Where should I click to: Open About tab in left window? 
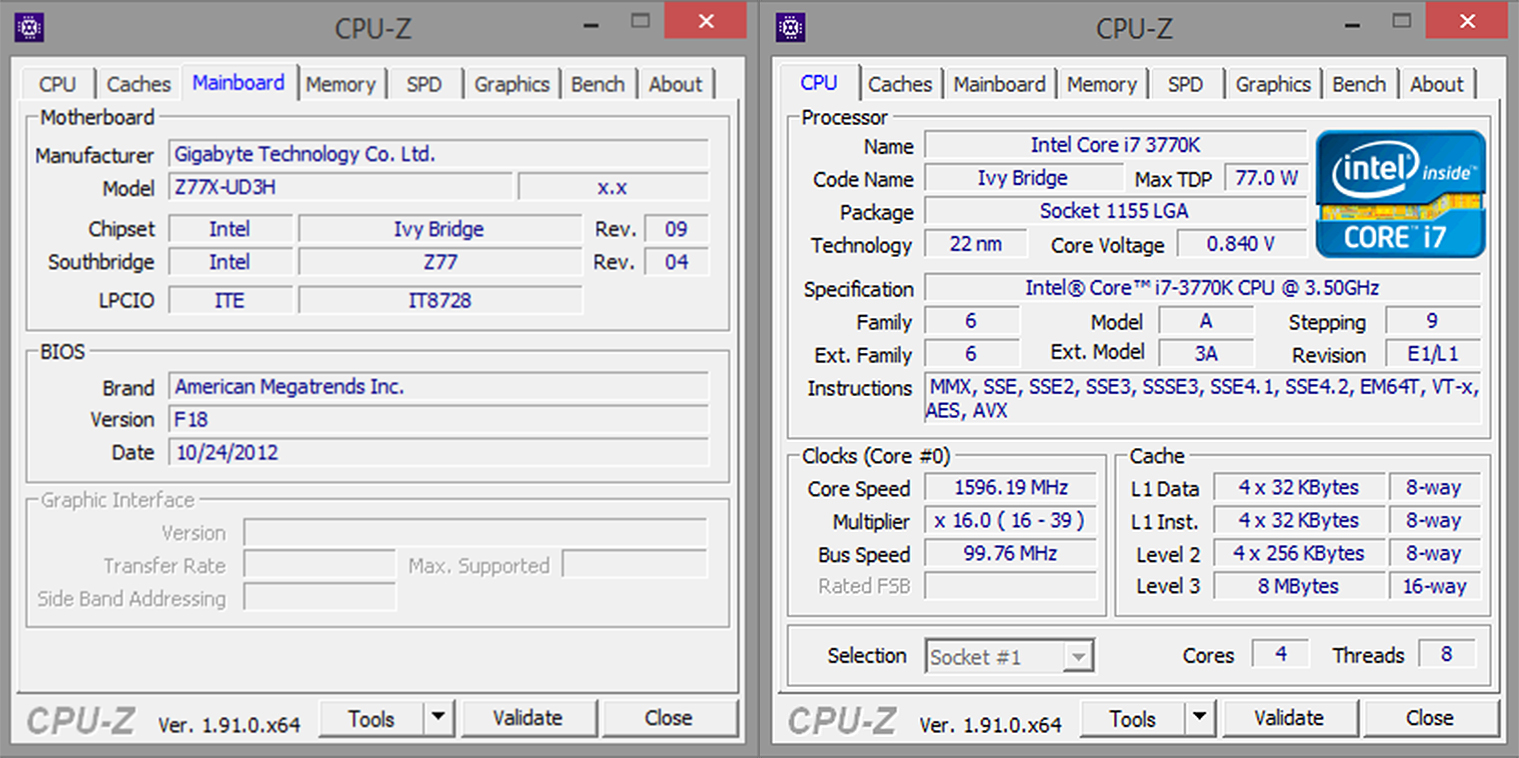[x=676, y=84]
